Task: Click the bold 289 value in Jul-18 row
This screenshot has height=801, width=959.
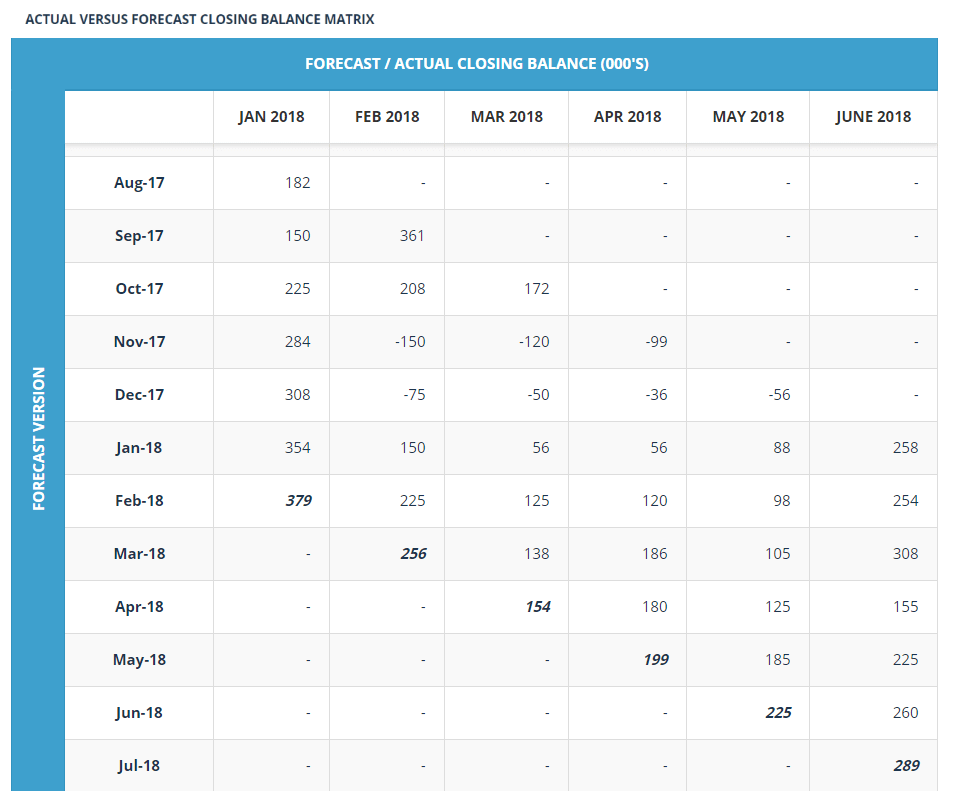Action: (906, 766)
